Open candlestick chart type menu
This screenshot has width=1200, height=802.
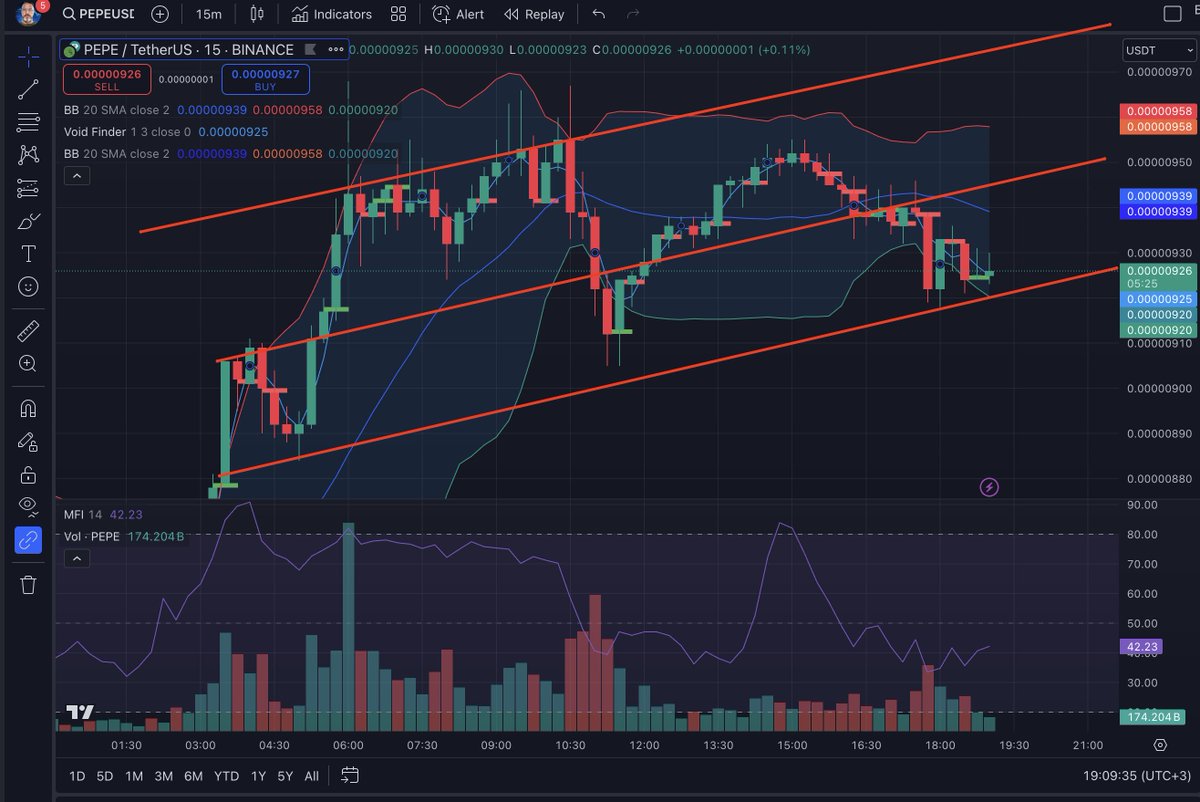pyautogui.click(x=257, y=14)
